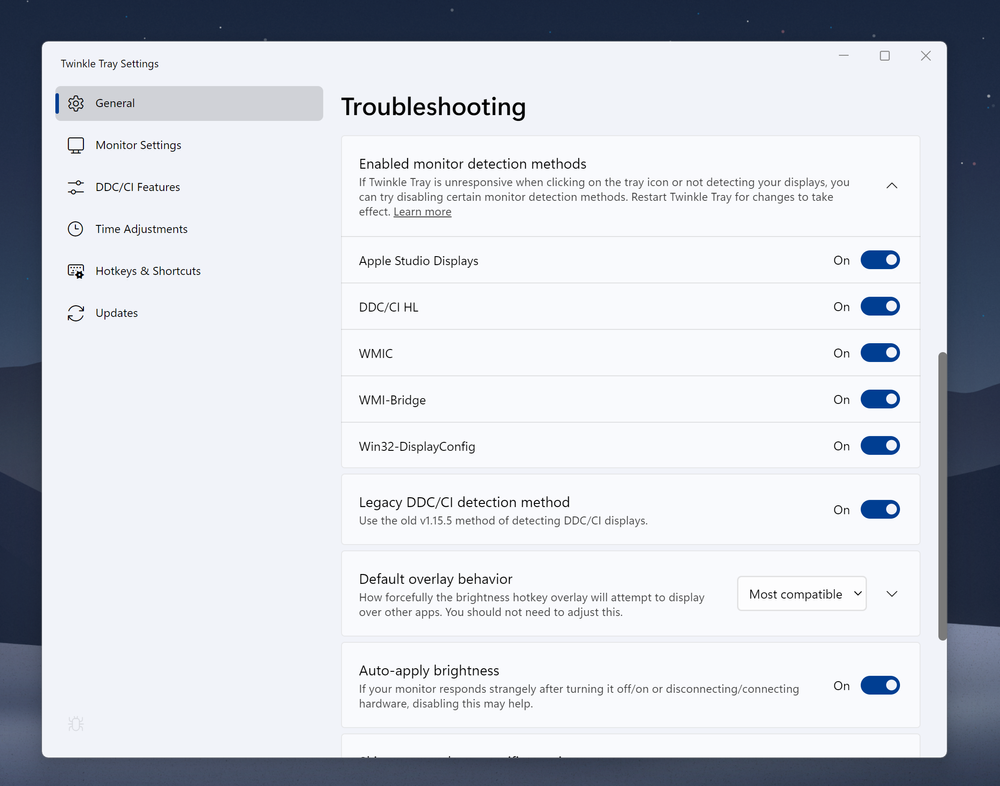Viewport: 1000px width, 786px height.
Task: Open the Learn more link
Action: click(422, 212)
